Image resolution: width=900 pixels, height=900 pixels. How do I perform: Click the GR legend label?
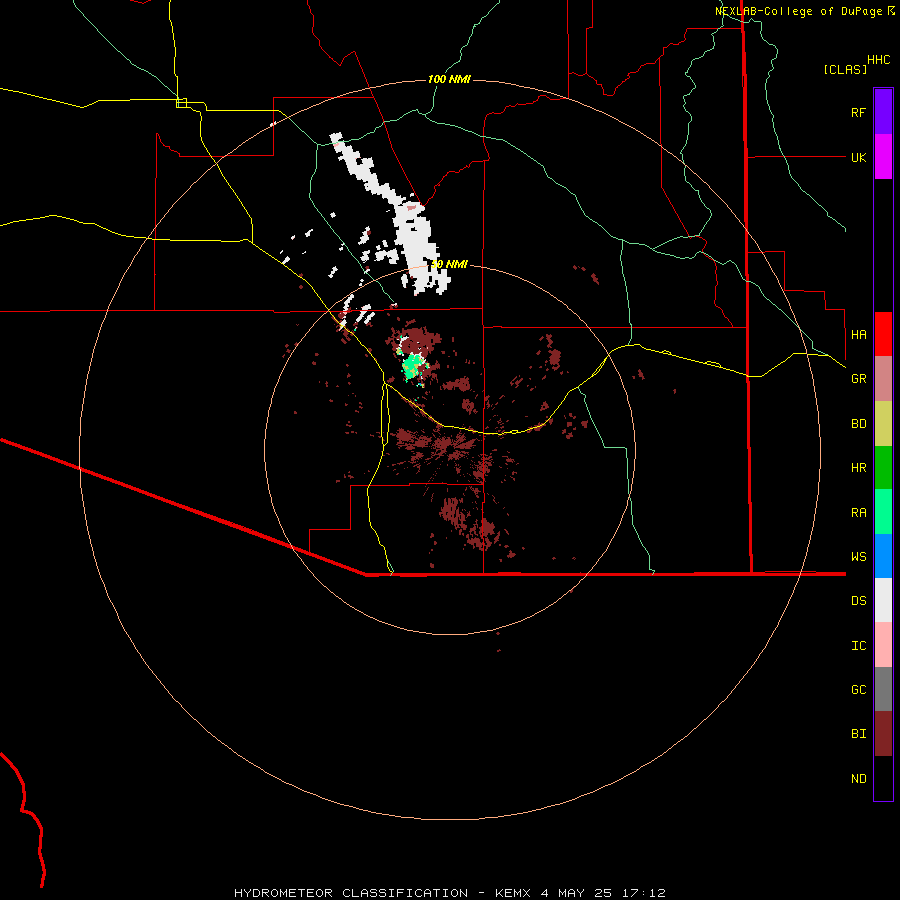coord(858,379)
